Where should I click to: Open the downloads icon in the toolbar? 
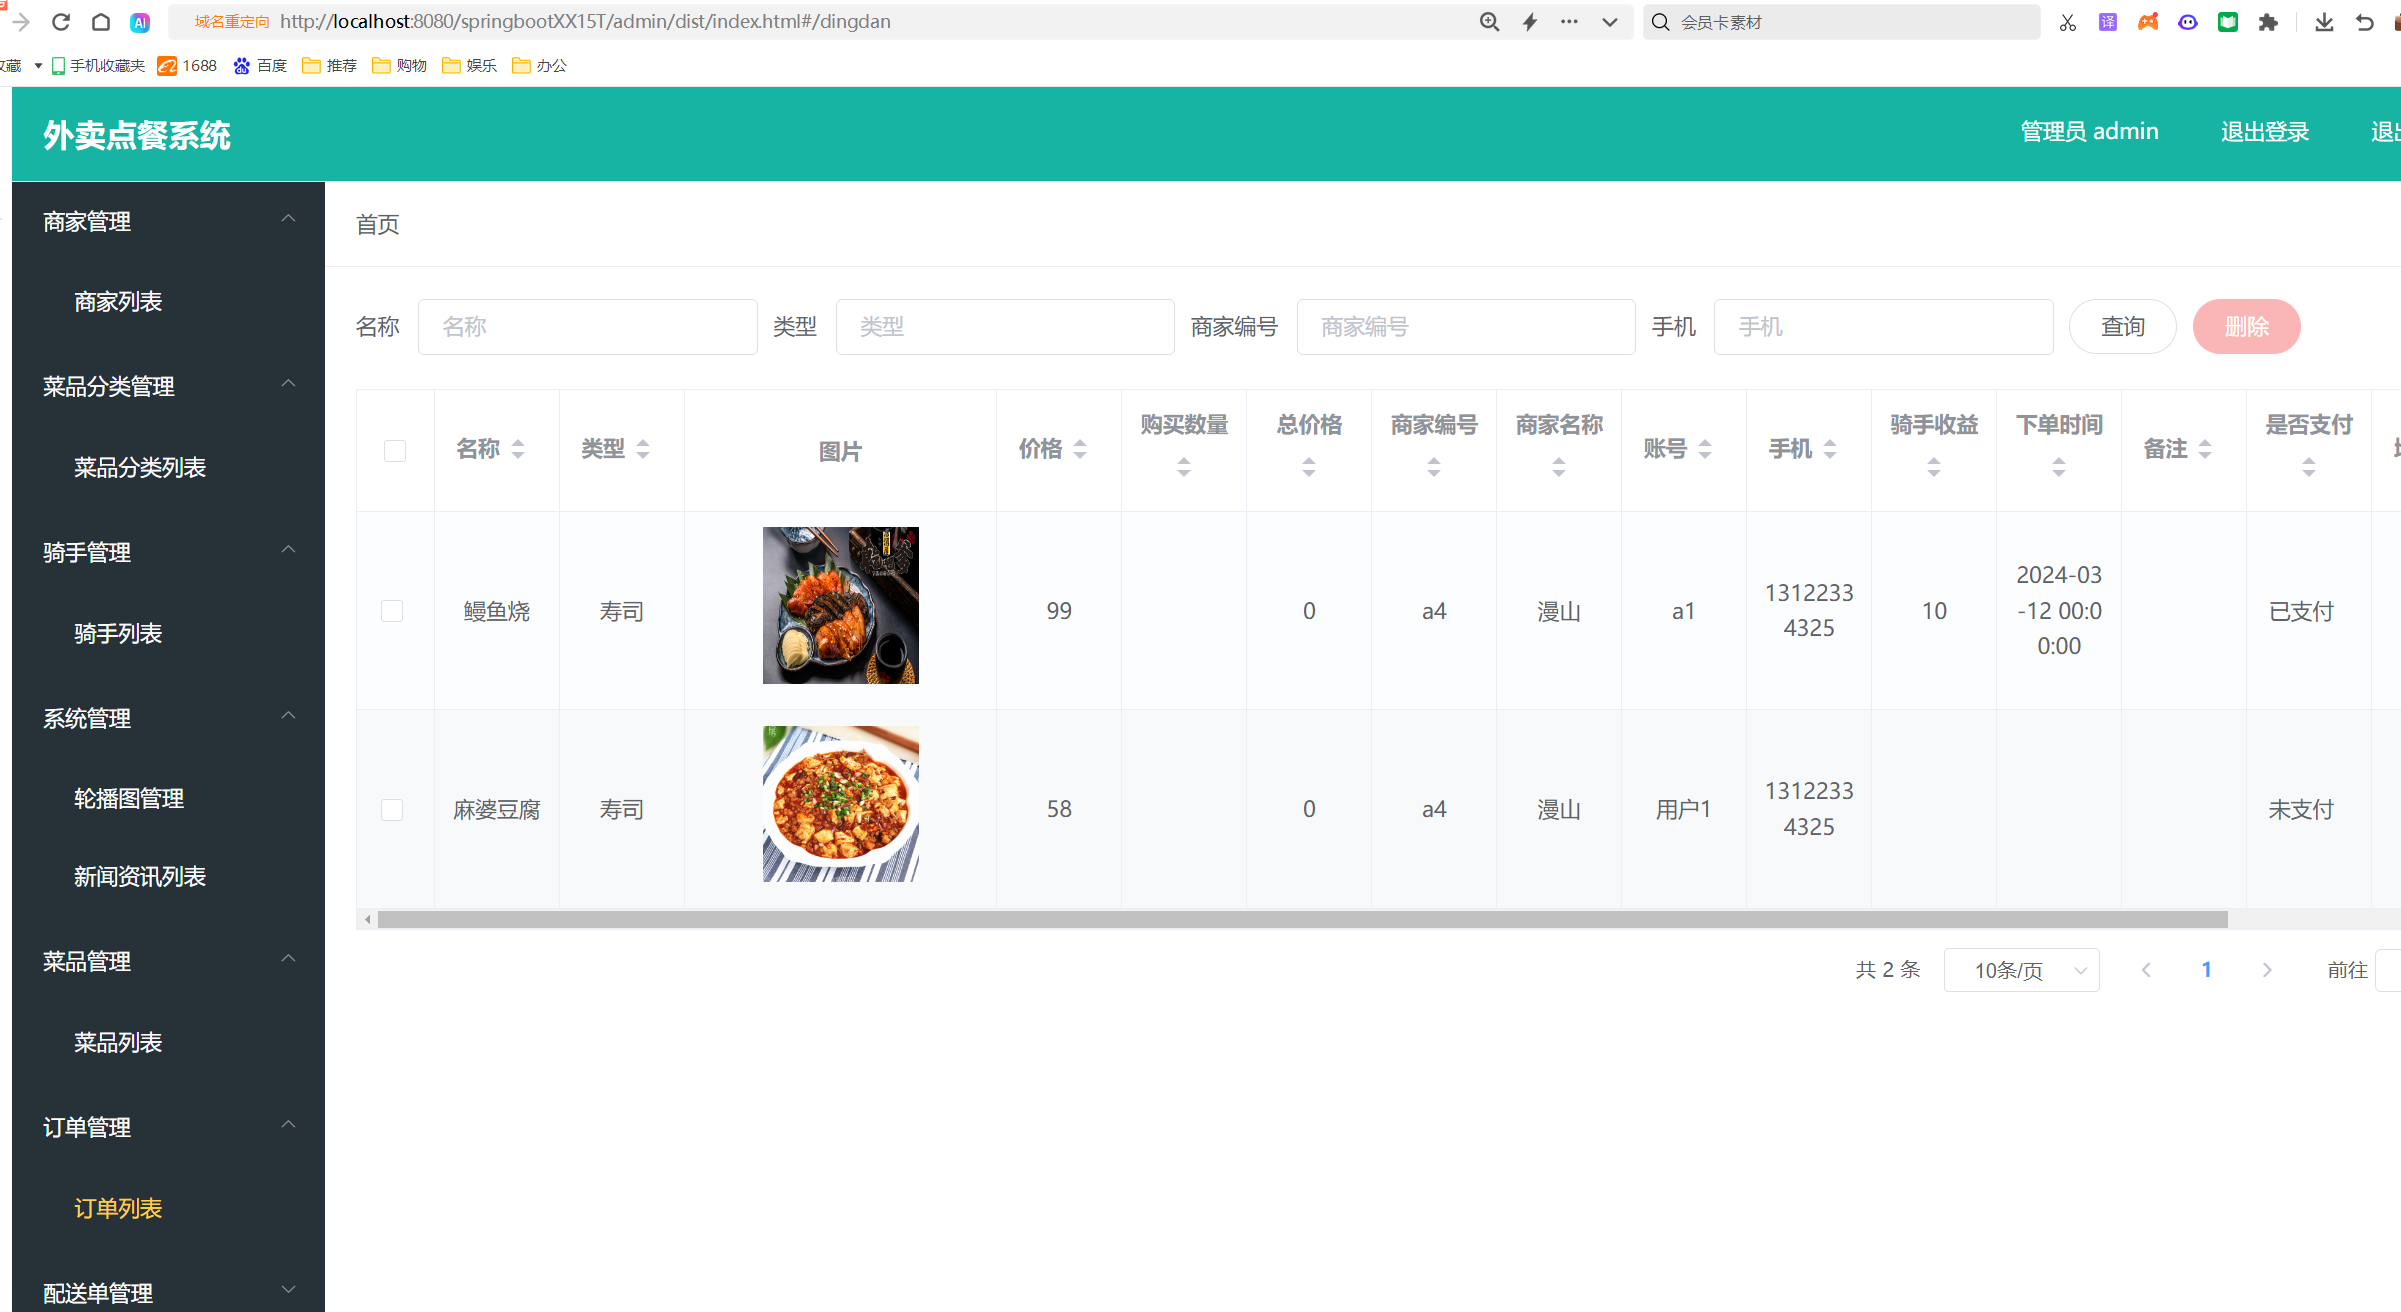pyautogui.click(x=2323, y=21)
